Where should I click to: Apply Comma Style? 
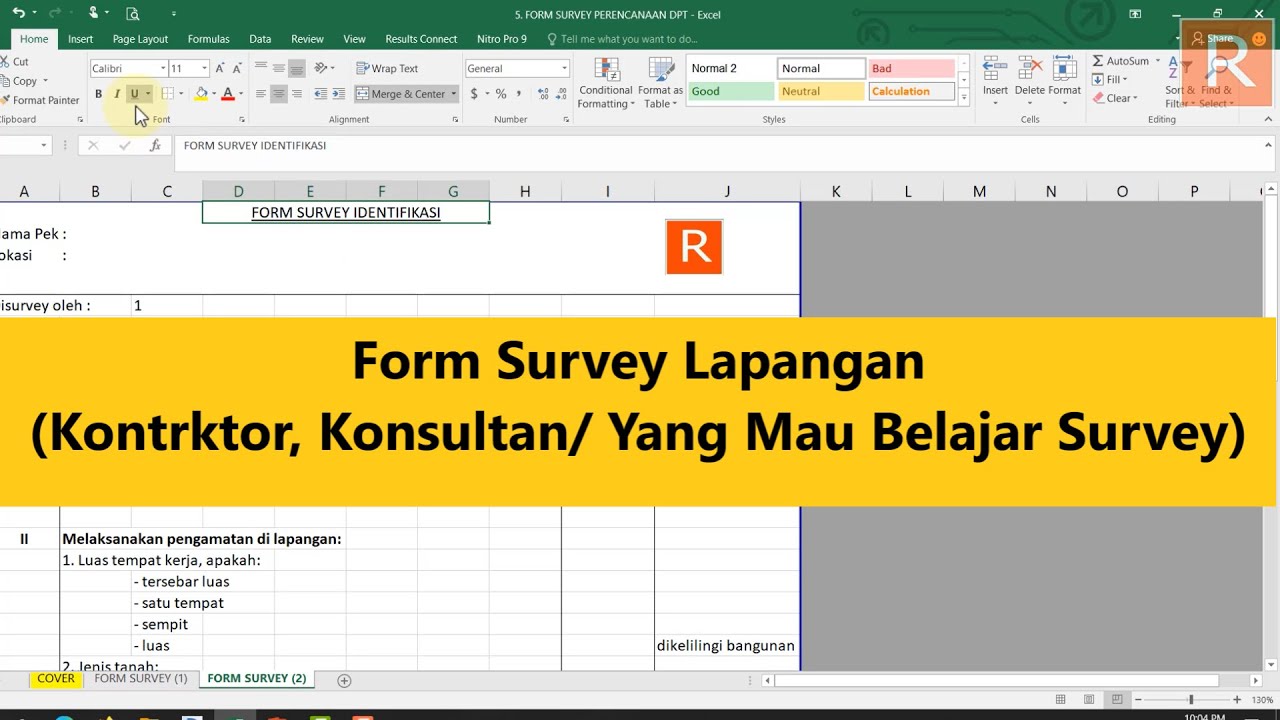[x=519, y=94]
